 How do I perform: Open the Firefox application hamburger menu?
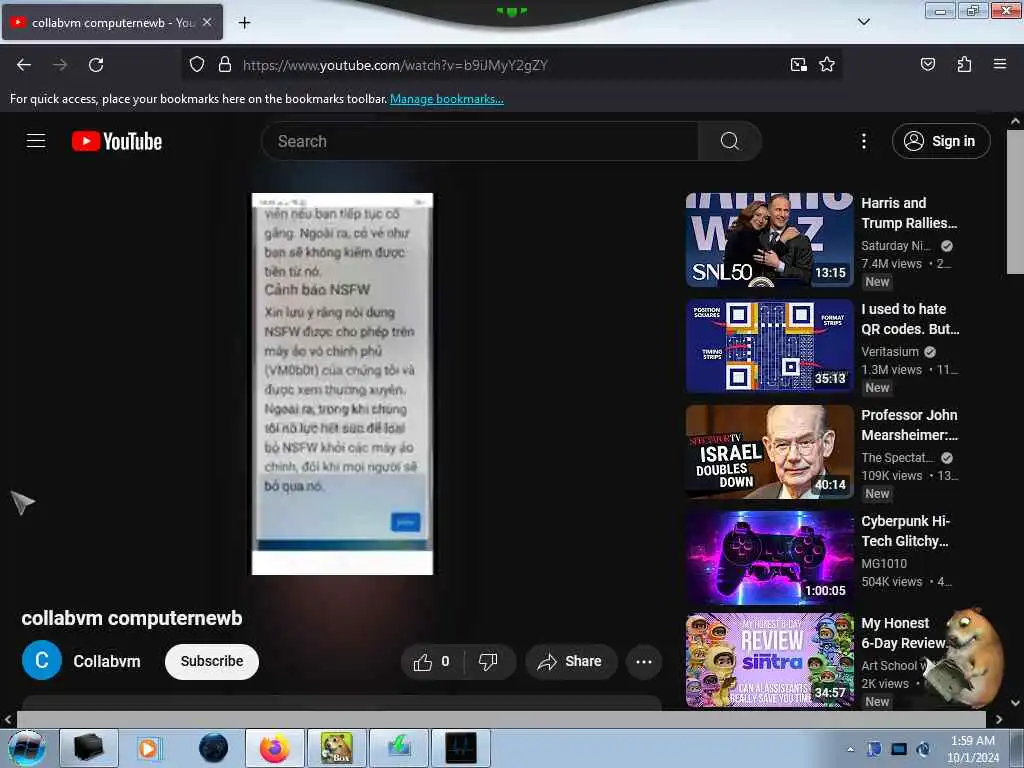pyautogui.click(x=1000, y=64)
